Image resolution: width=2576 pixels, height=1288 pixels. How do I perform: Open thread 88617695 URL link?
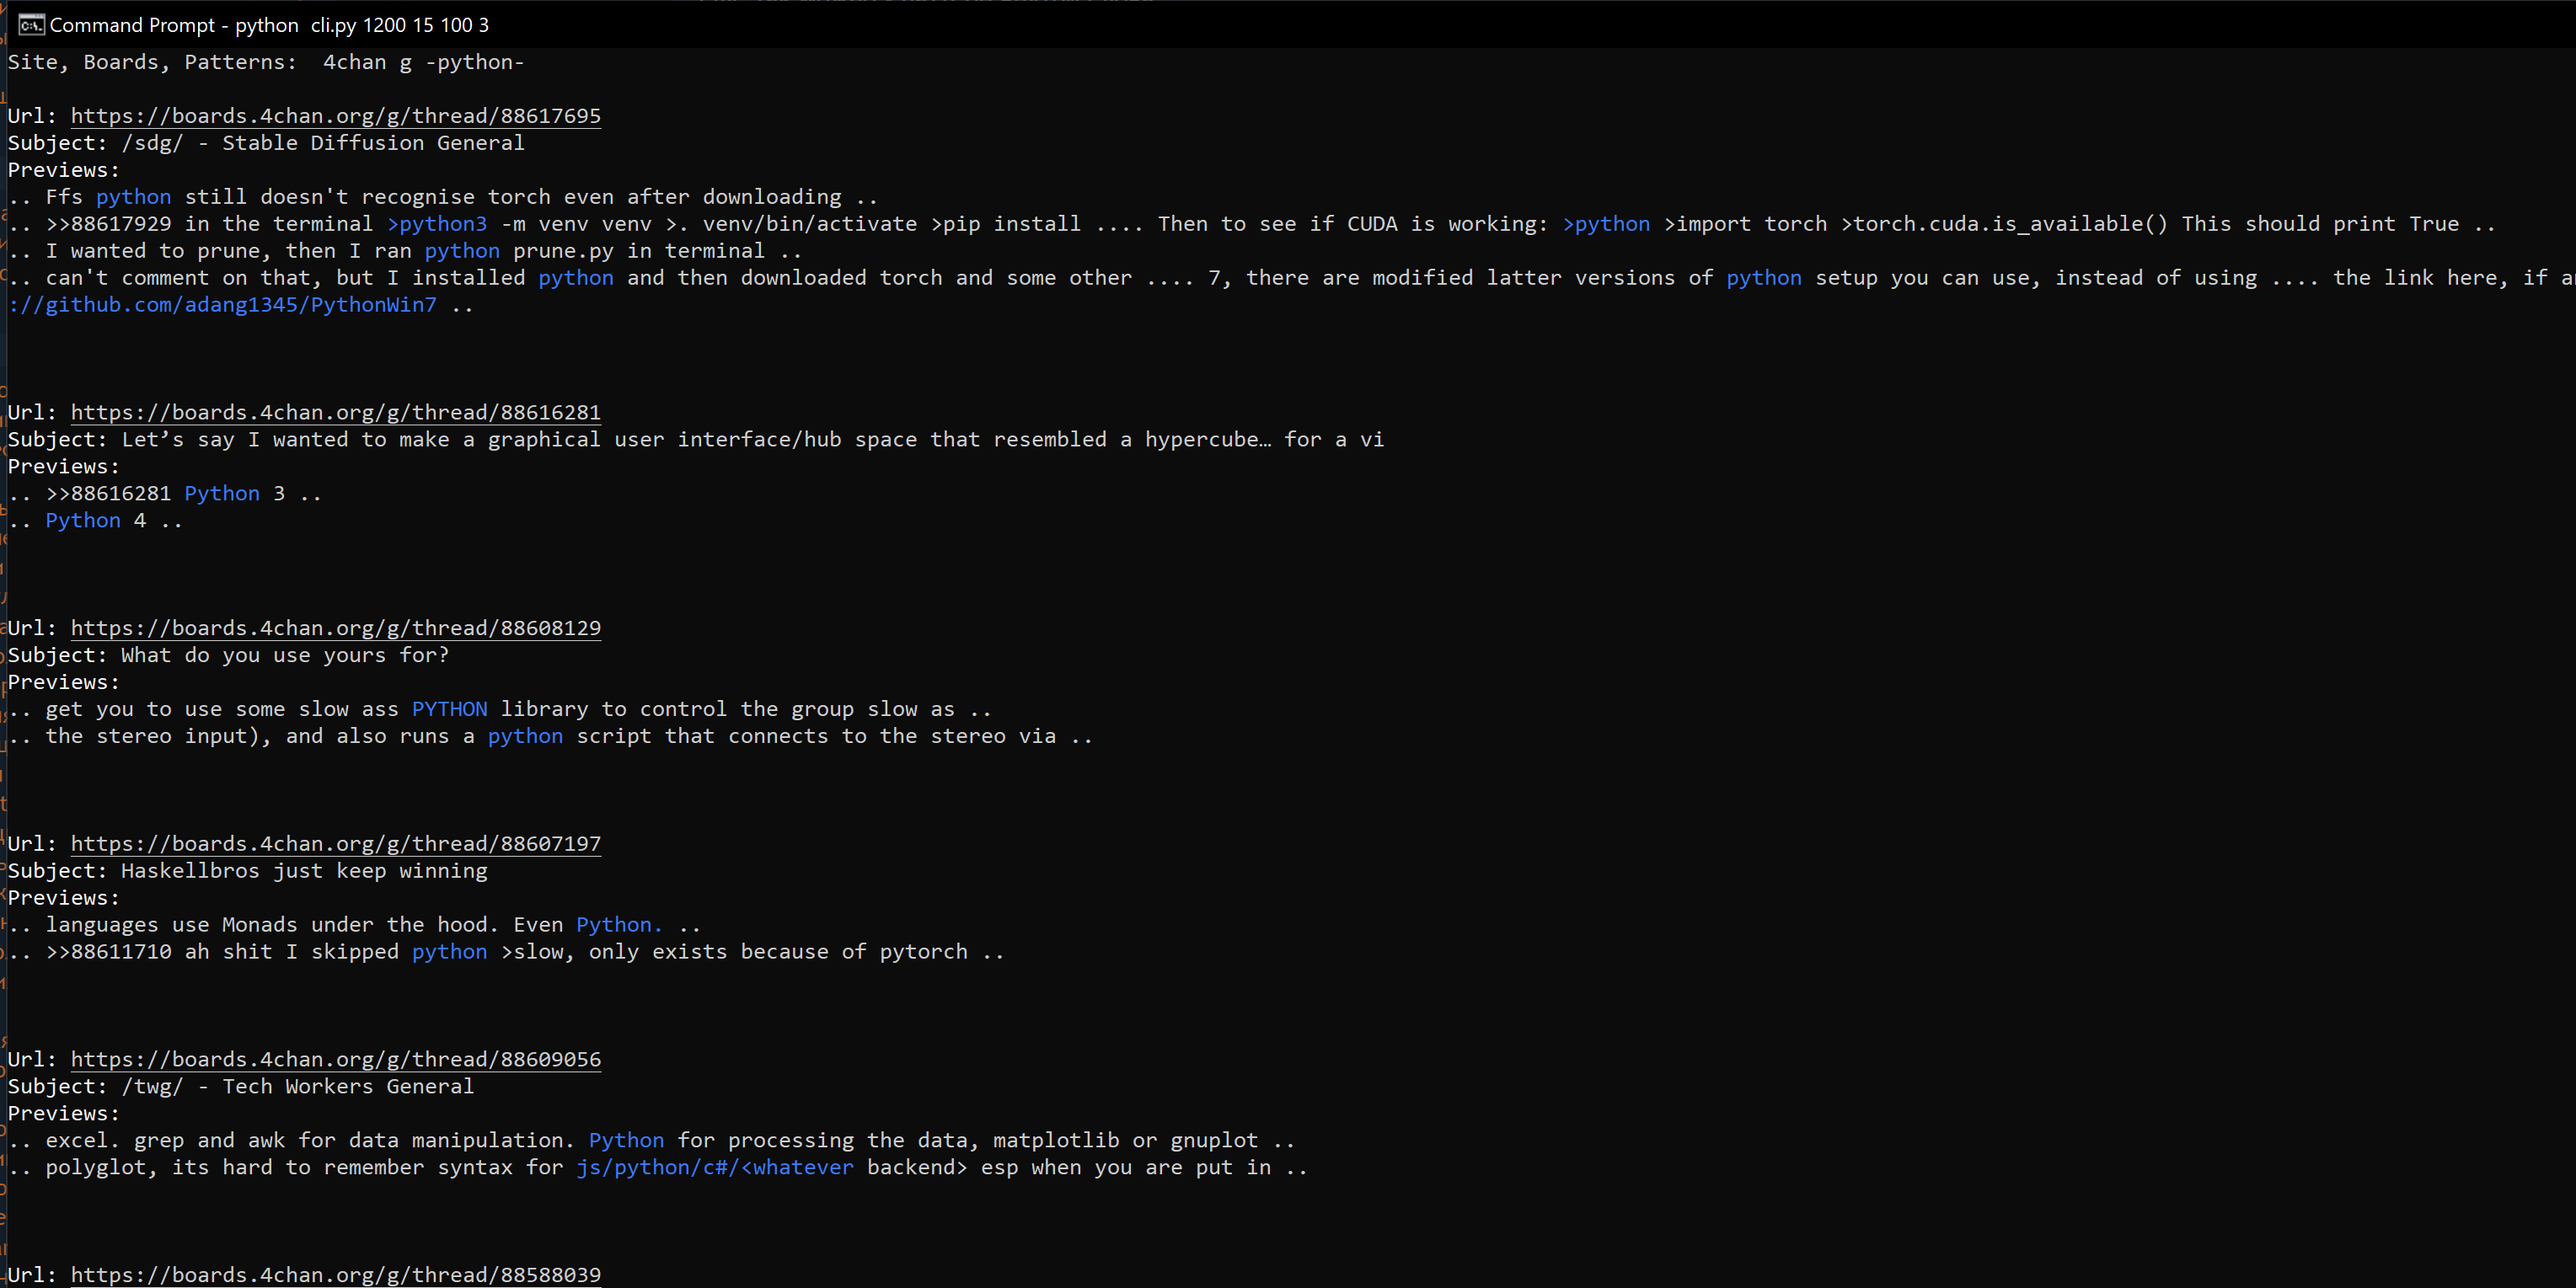pyautogui.click(x=335, y=116)
